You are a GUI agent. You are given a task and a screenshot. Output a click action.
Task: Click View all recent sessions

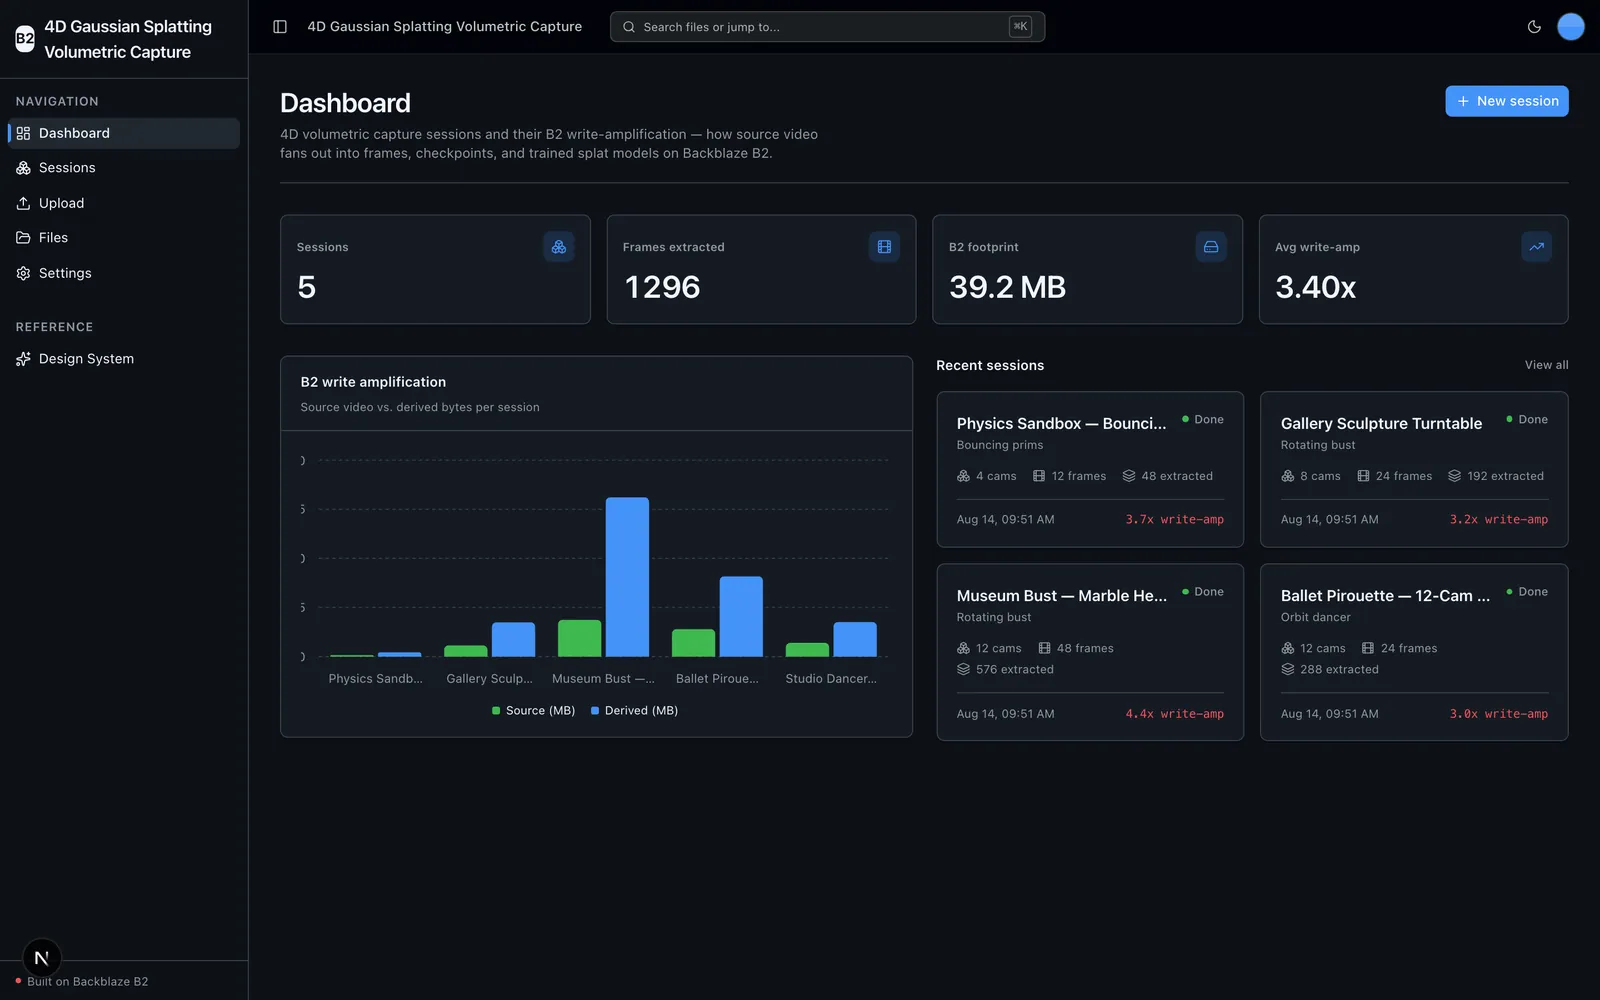(1546, 365)
